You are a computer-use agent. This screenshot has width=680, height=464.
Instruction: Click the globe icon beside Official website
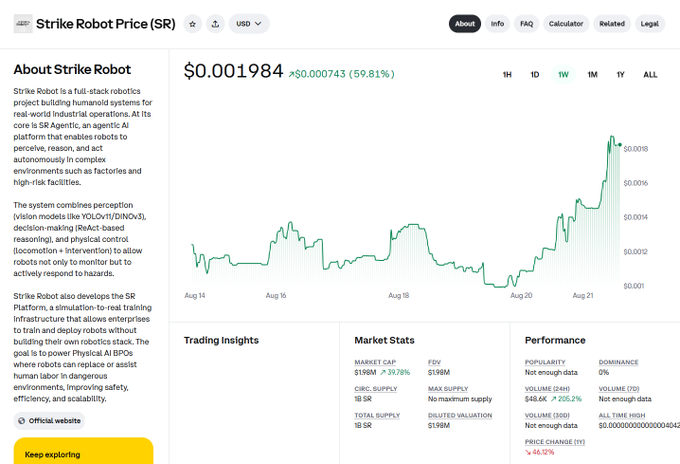22,421
